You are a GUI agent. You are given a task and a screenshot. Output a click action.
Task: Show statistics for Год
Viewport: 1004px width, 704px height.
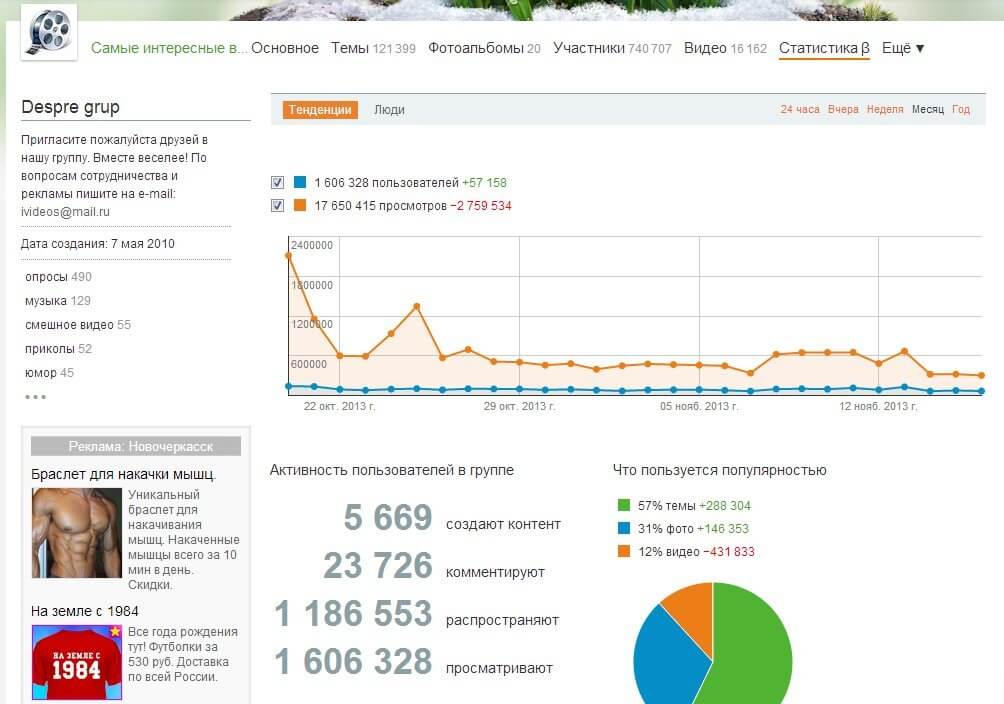[x=960, y=110]
